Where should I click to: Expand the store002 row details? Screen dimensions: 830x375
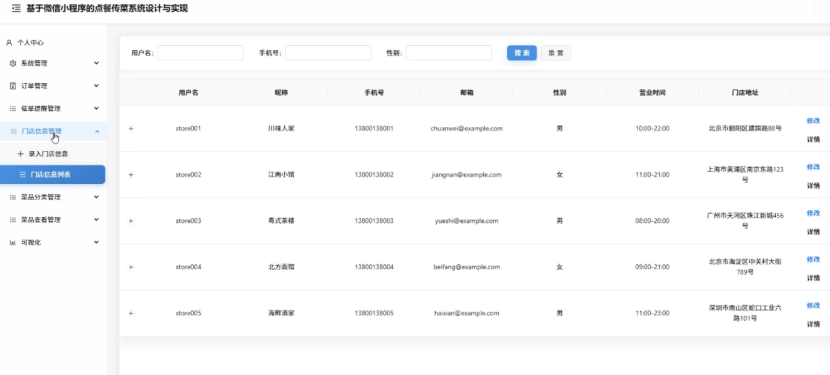pos(131,175)
